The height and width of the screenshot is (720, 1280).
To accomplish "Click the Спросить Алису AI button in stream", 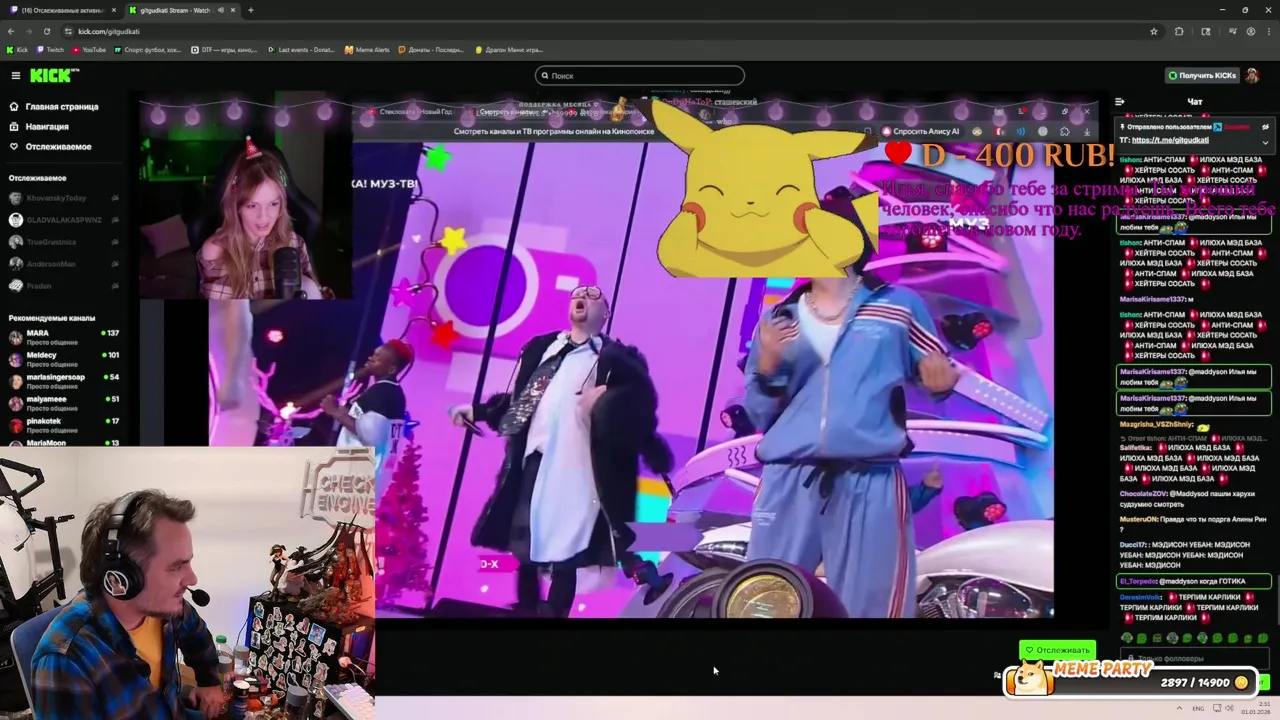I will (920, 131).
